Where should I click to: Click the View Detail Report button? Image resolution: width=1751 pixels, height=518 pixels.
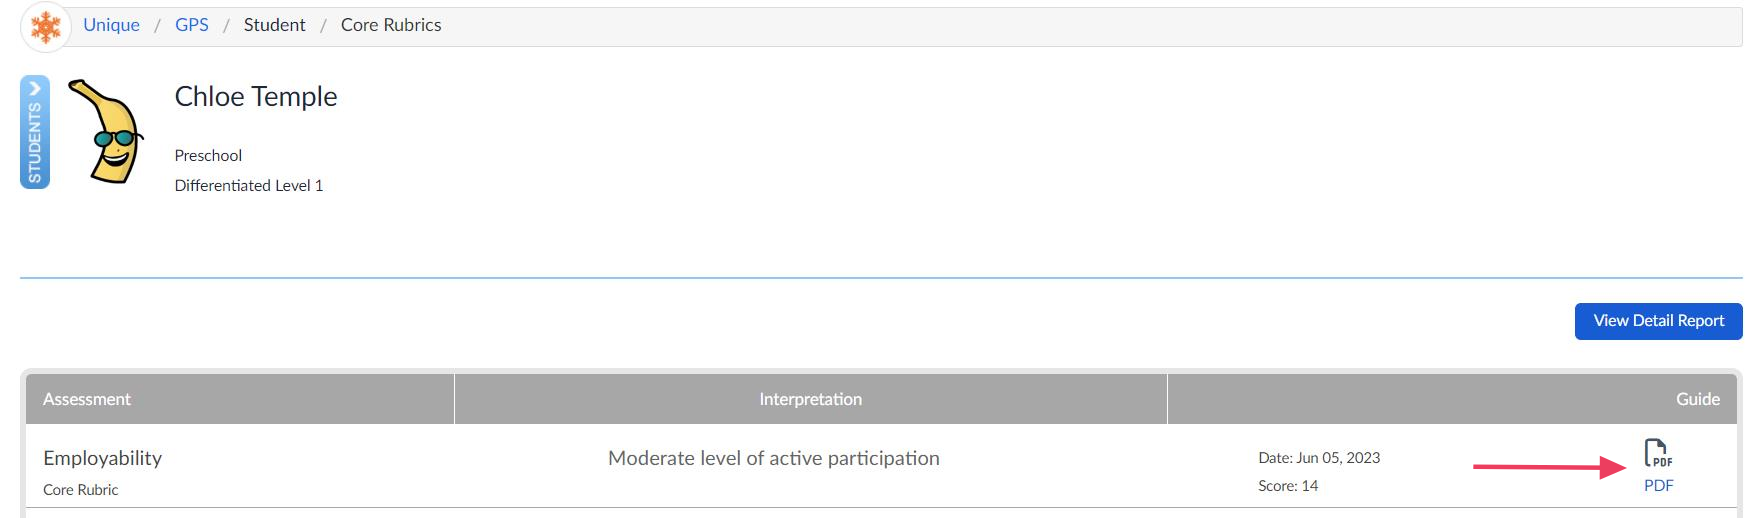[1658, 321]
